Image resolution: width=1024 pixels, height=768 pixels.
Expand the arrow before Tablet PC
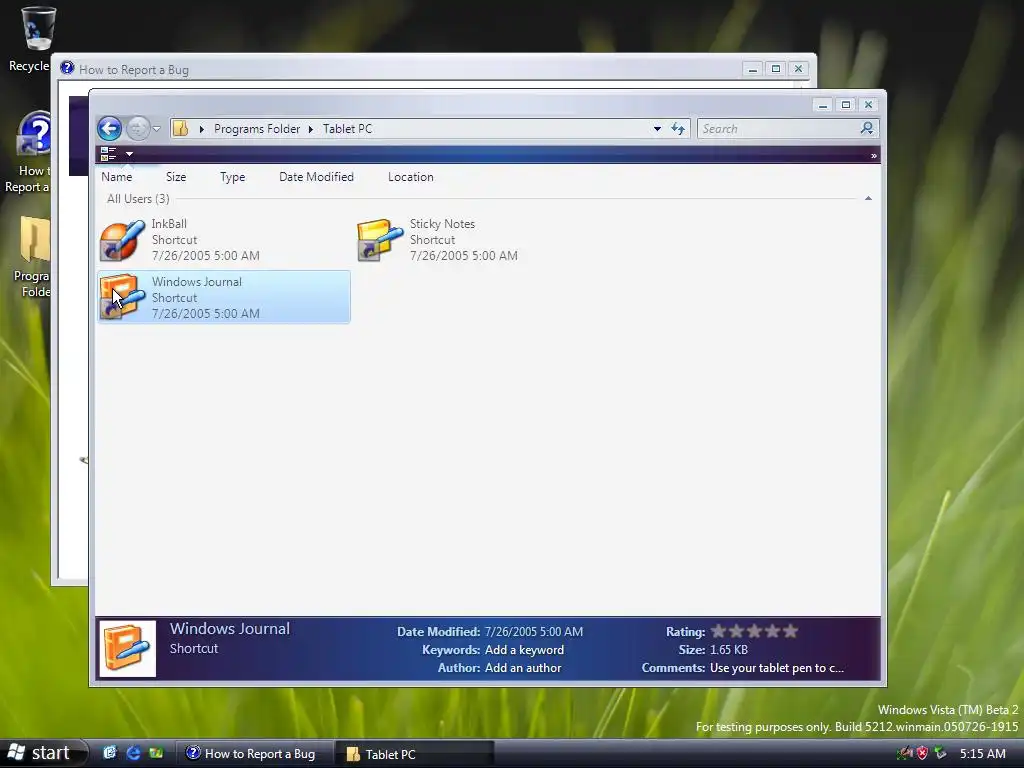click(x=311, y=129)
